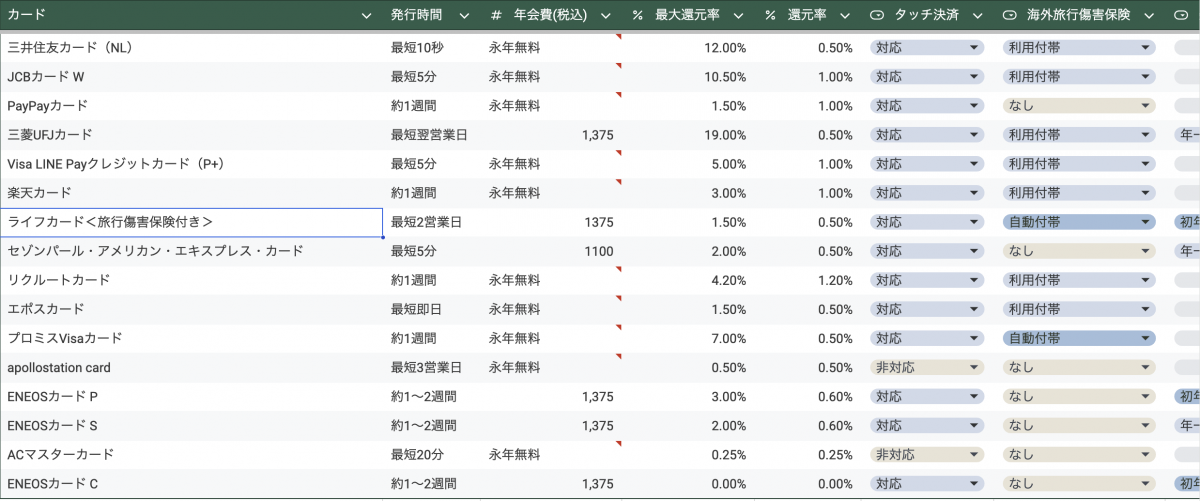
Task: Select 10.50% max reward rate cell
Action: click(688, 76)
